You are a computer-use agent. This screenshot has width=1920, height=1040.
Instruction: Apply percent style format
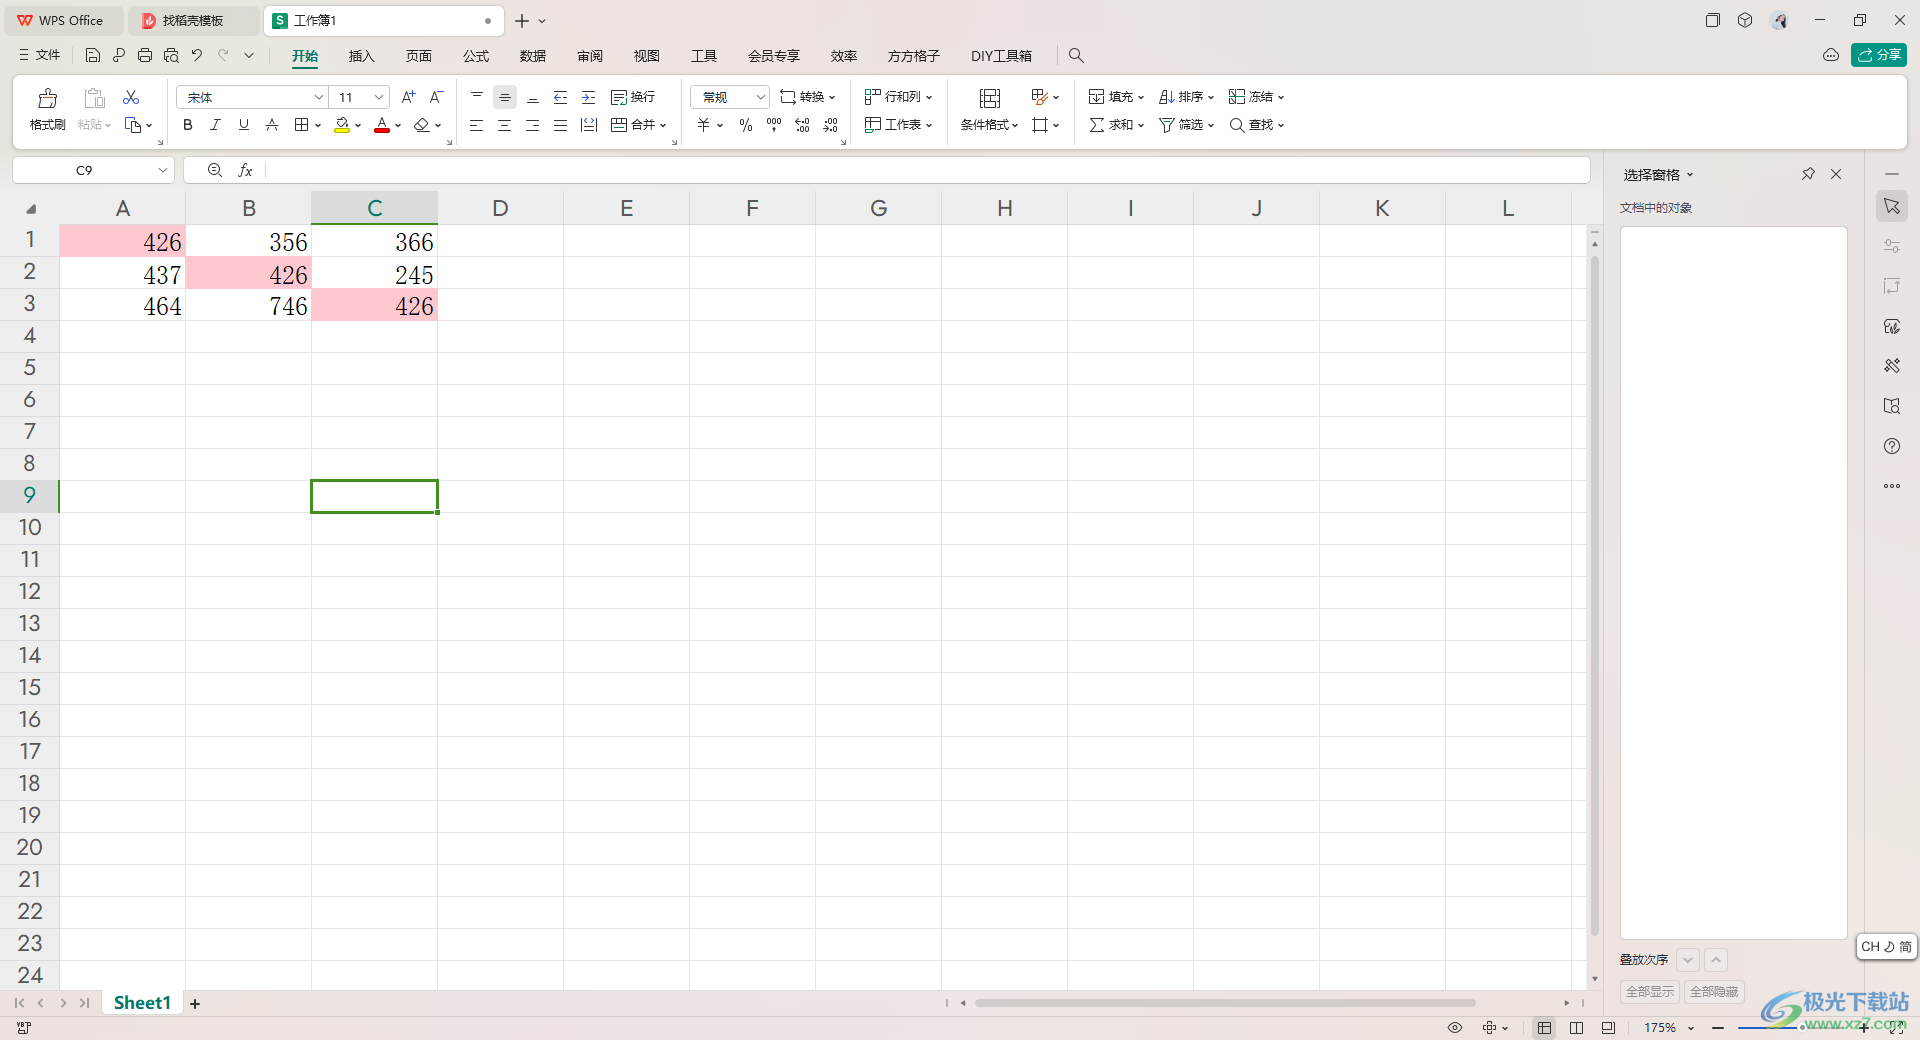click(746, 125)
